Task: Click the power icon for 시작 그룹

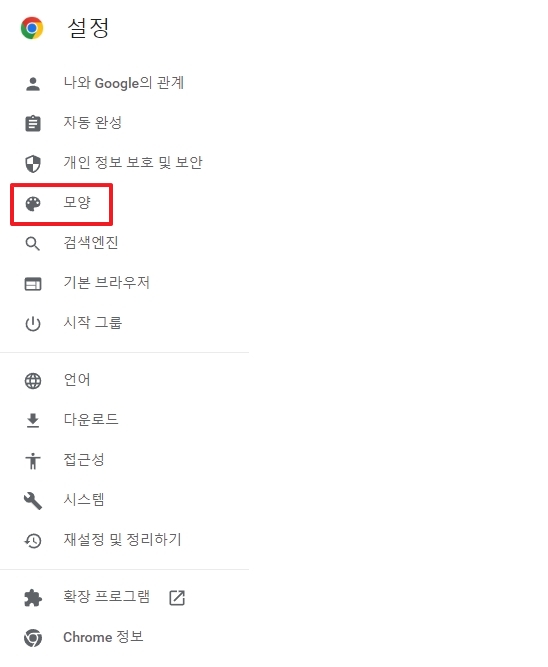Action: coord(33,324)
